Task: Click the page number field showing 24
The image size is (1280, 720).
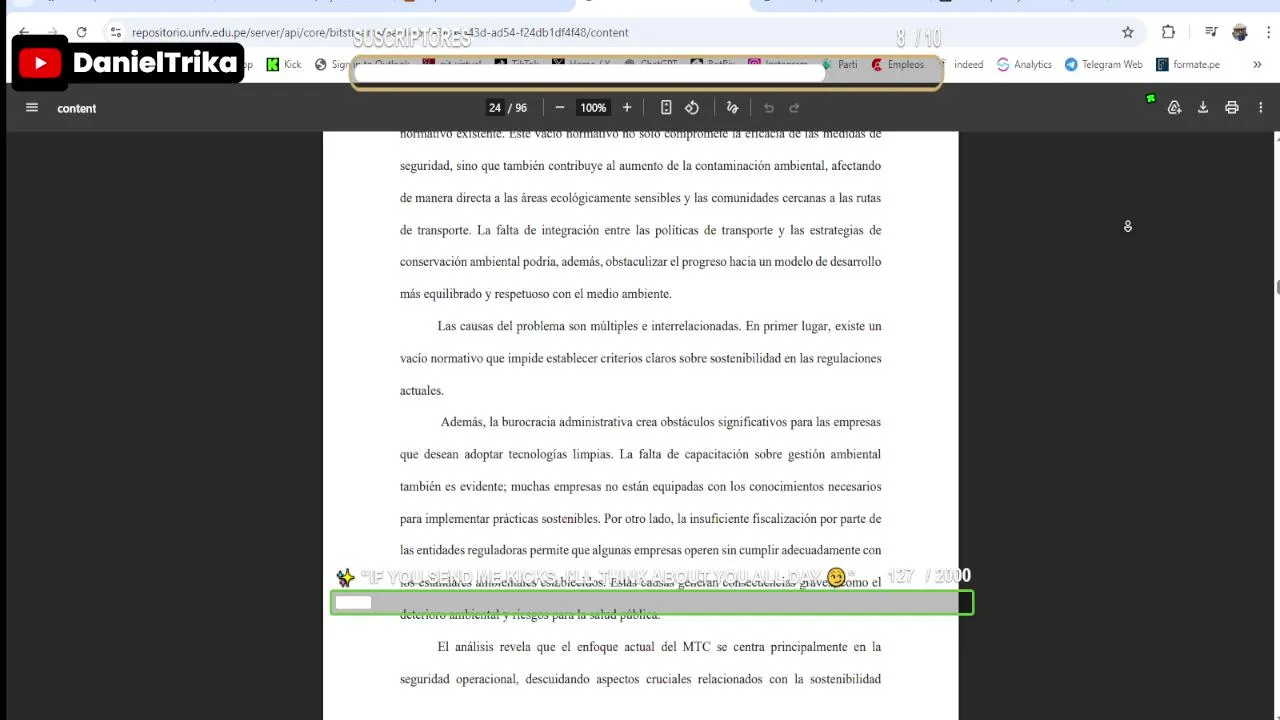Action: 495,108
